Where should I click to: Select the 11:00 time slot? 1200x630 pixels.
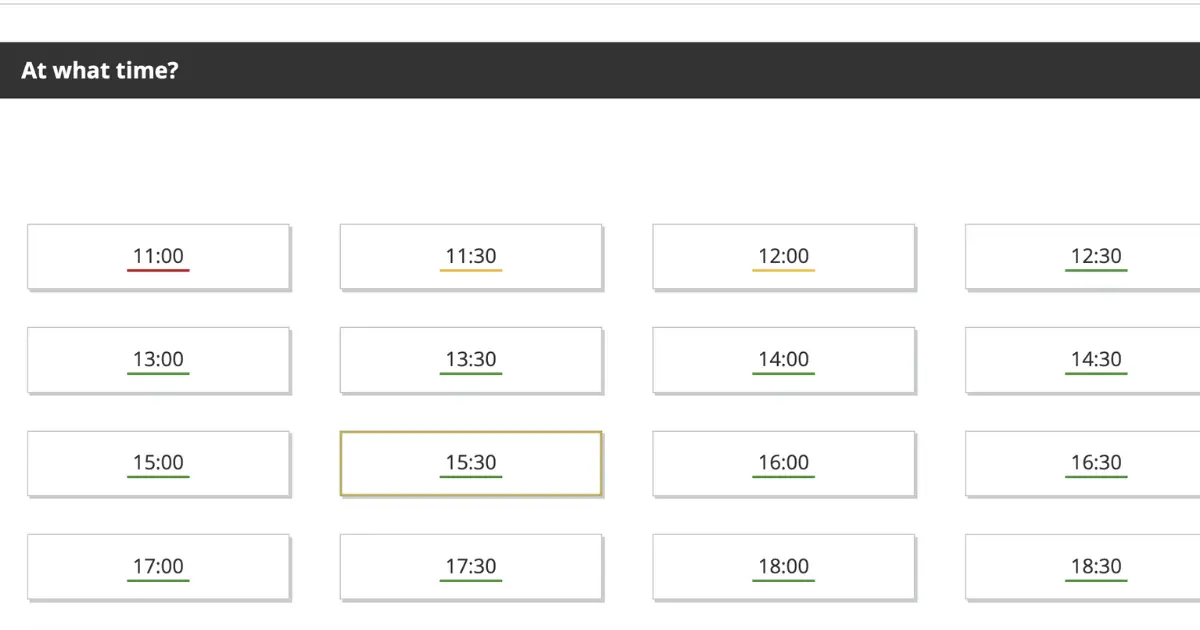pyautogui.click(x=158, y=257)
